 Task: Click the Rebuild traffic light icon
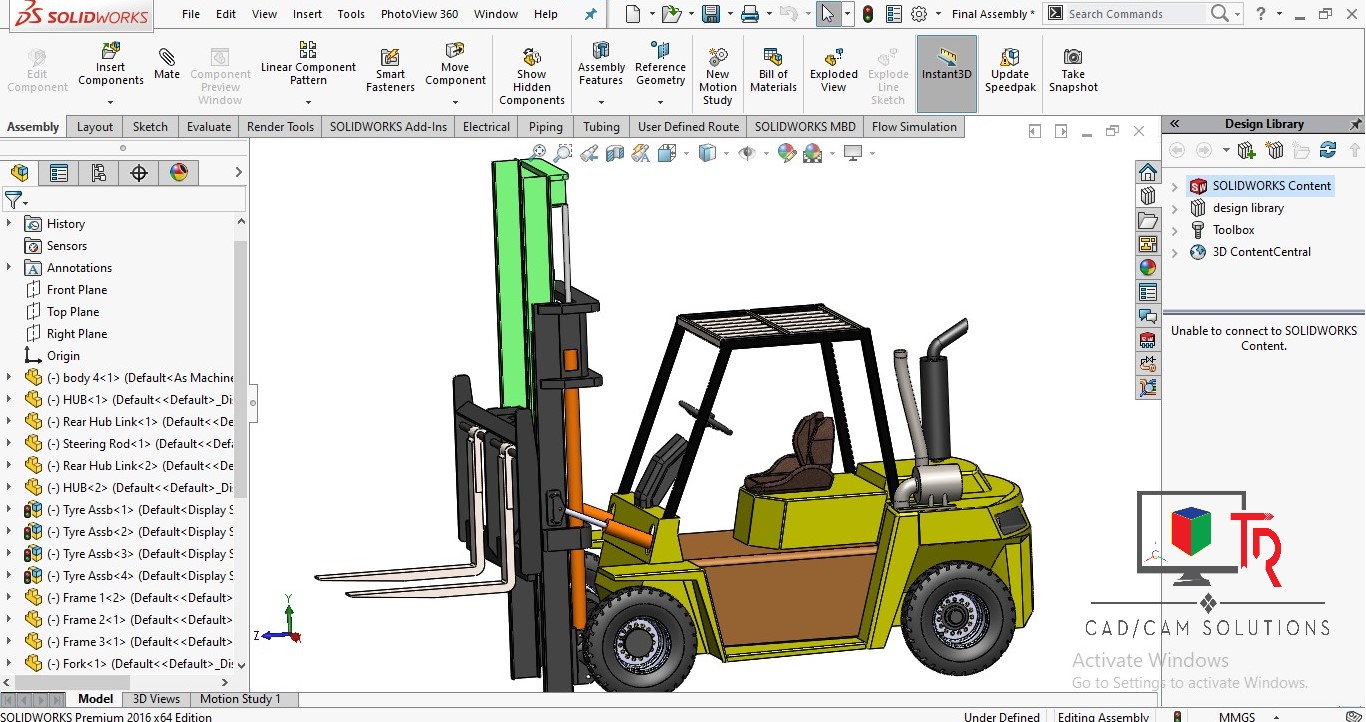(868, 14)
